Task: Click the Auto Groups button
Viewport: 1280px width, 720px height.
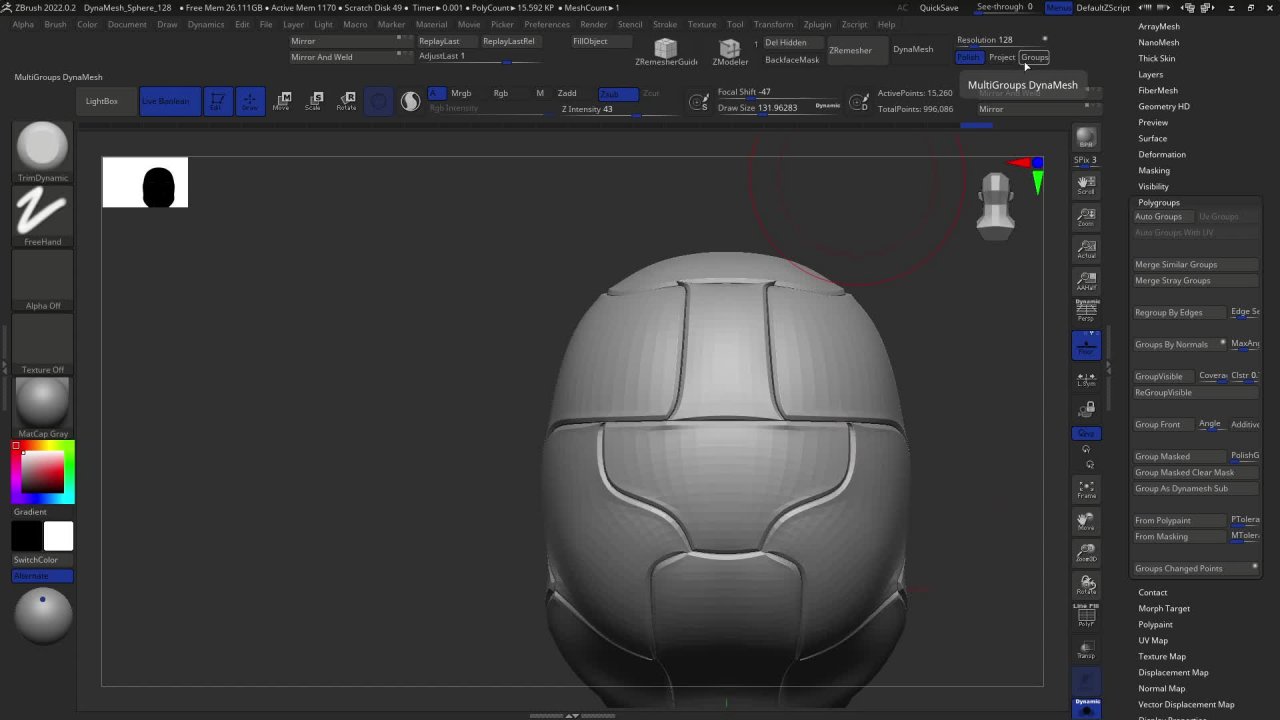Action: (x=1163, y=216)
